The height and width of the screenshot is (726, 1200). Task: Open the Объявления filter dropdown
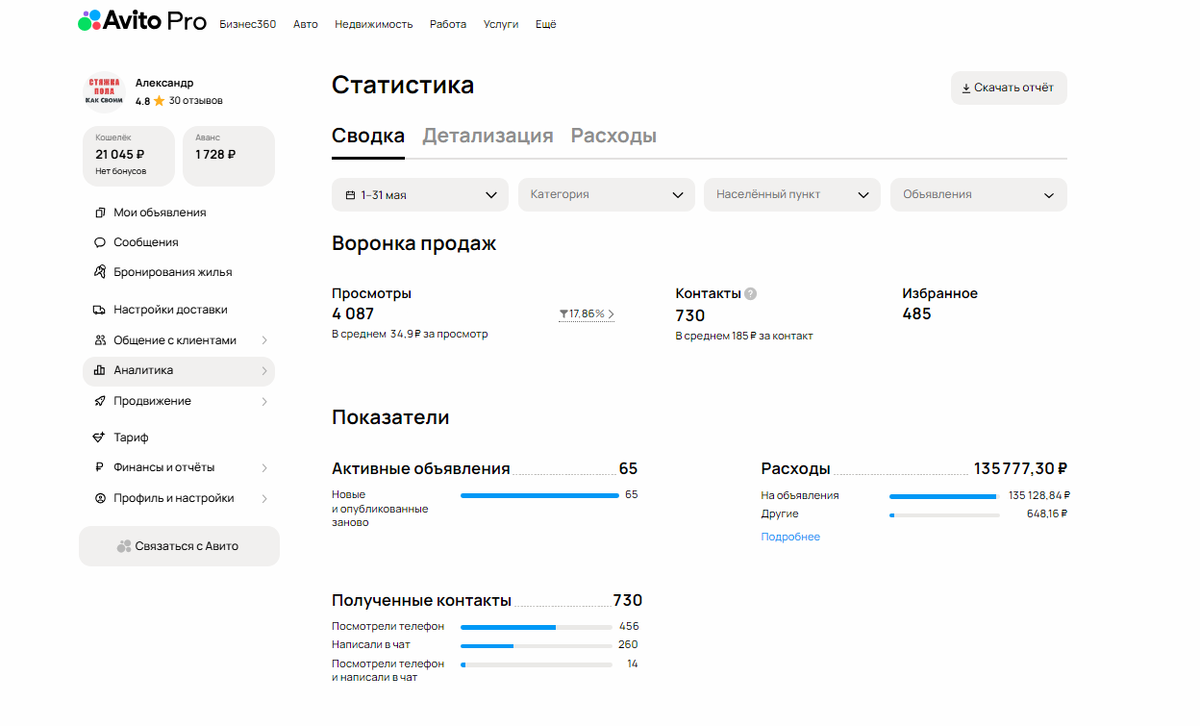(979, 195)
